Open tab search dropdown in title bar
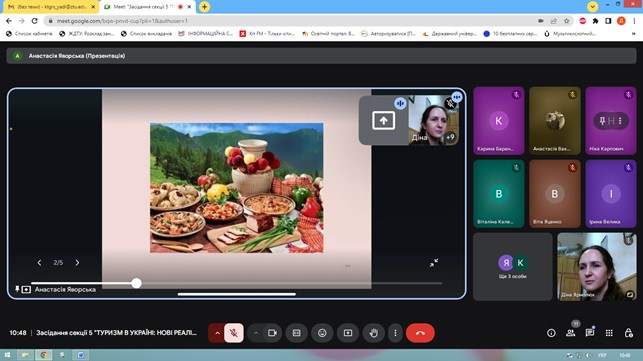This screenshot has width=643, height=361. [x=593, y=7]
